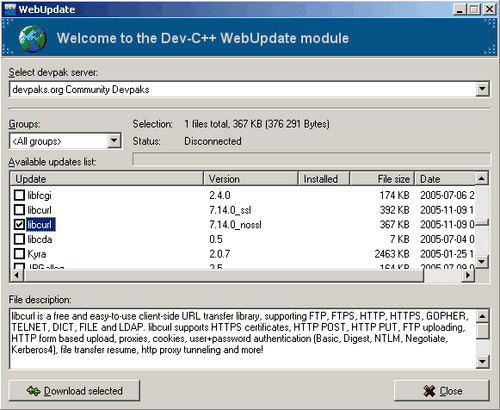Screen dimensions: 500x410
Task: Expand the All groups dropdown
Action: tap(114, 141)
